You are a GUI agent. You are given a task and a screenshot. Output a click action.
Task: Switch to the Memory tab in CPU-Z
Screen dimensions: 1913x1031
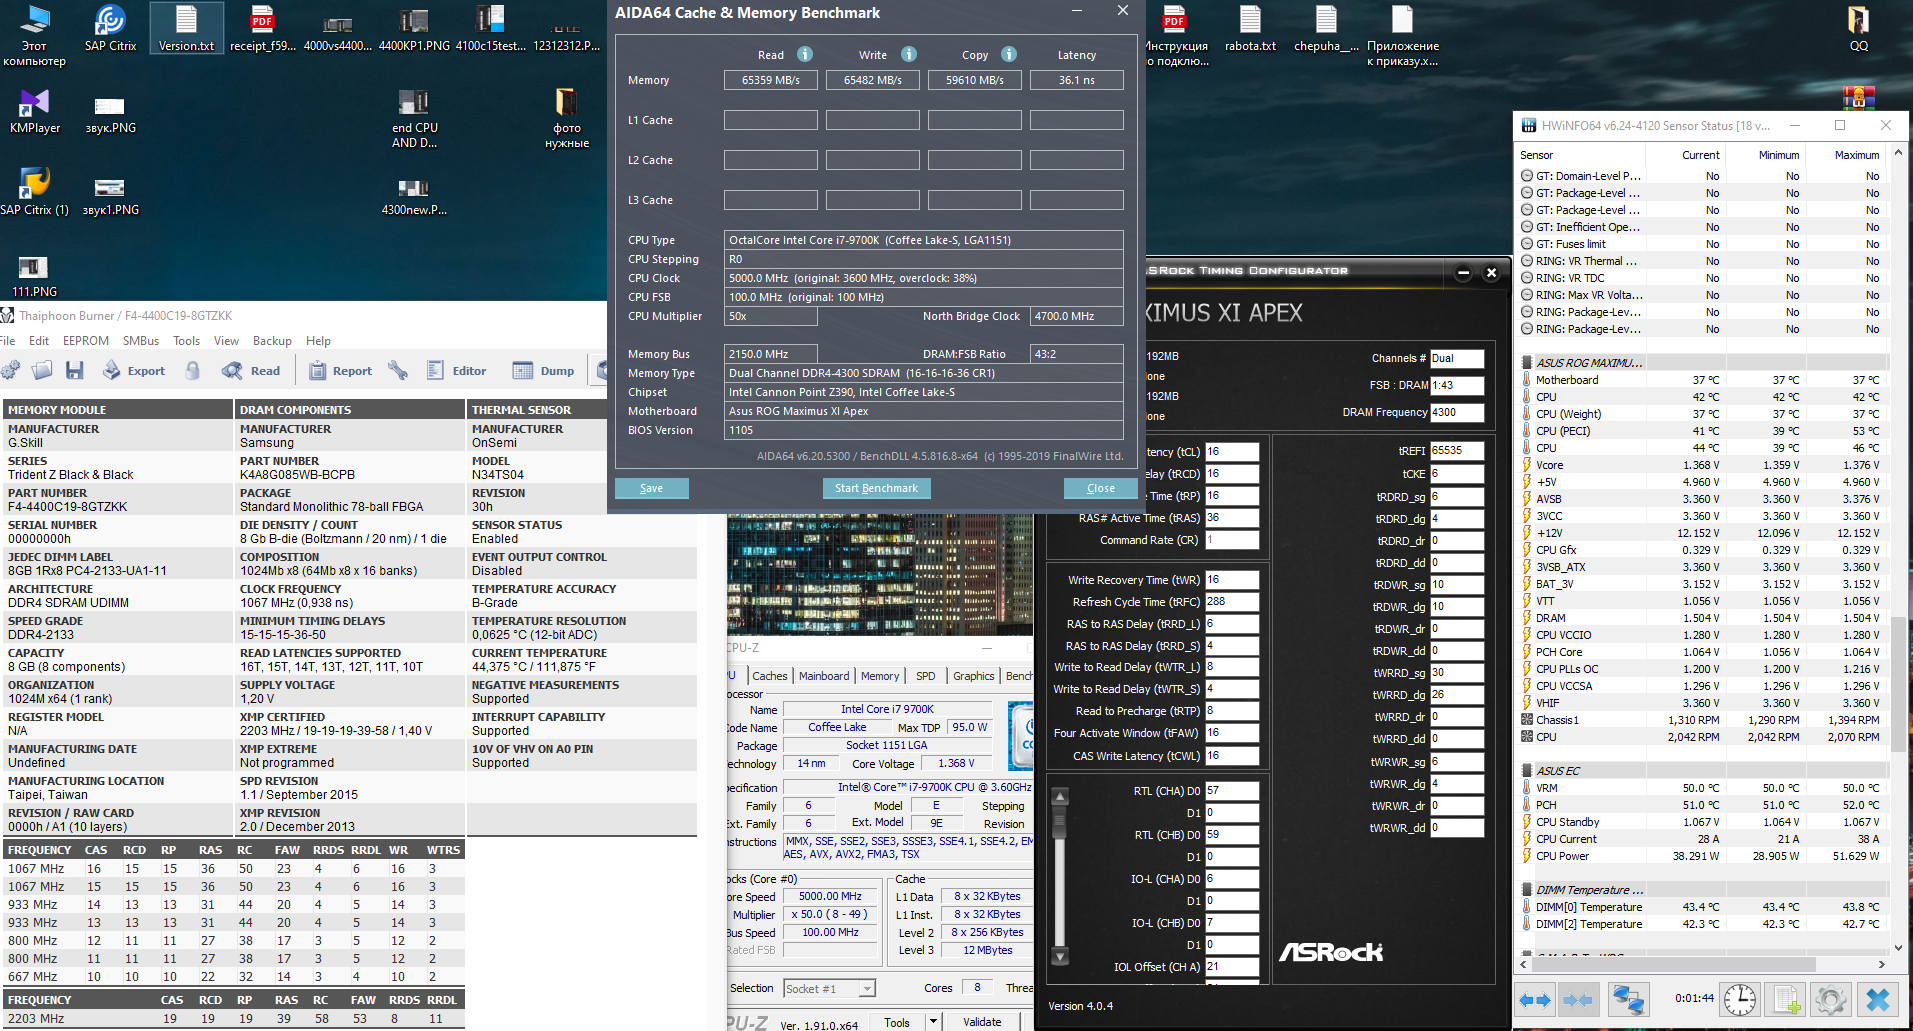[x=880, y=676]
